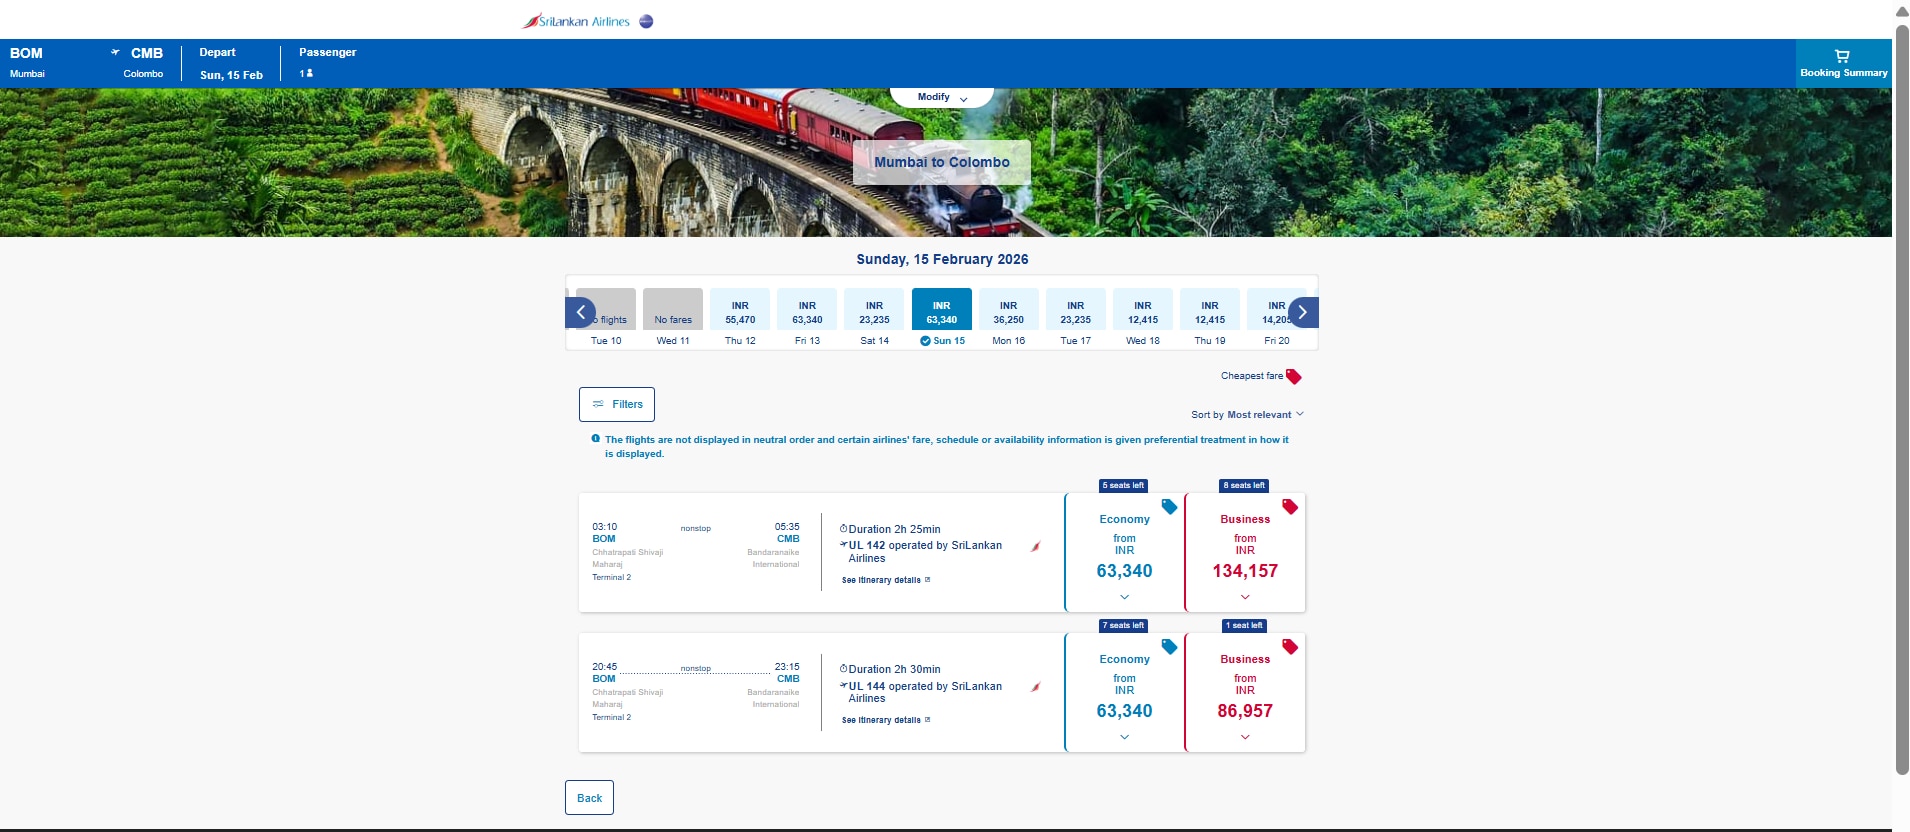
Task: Open the Sort by Most relevant dropdown
Action: point(1247,415)
